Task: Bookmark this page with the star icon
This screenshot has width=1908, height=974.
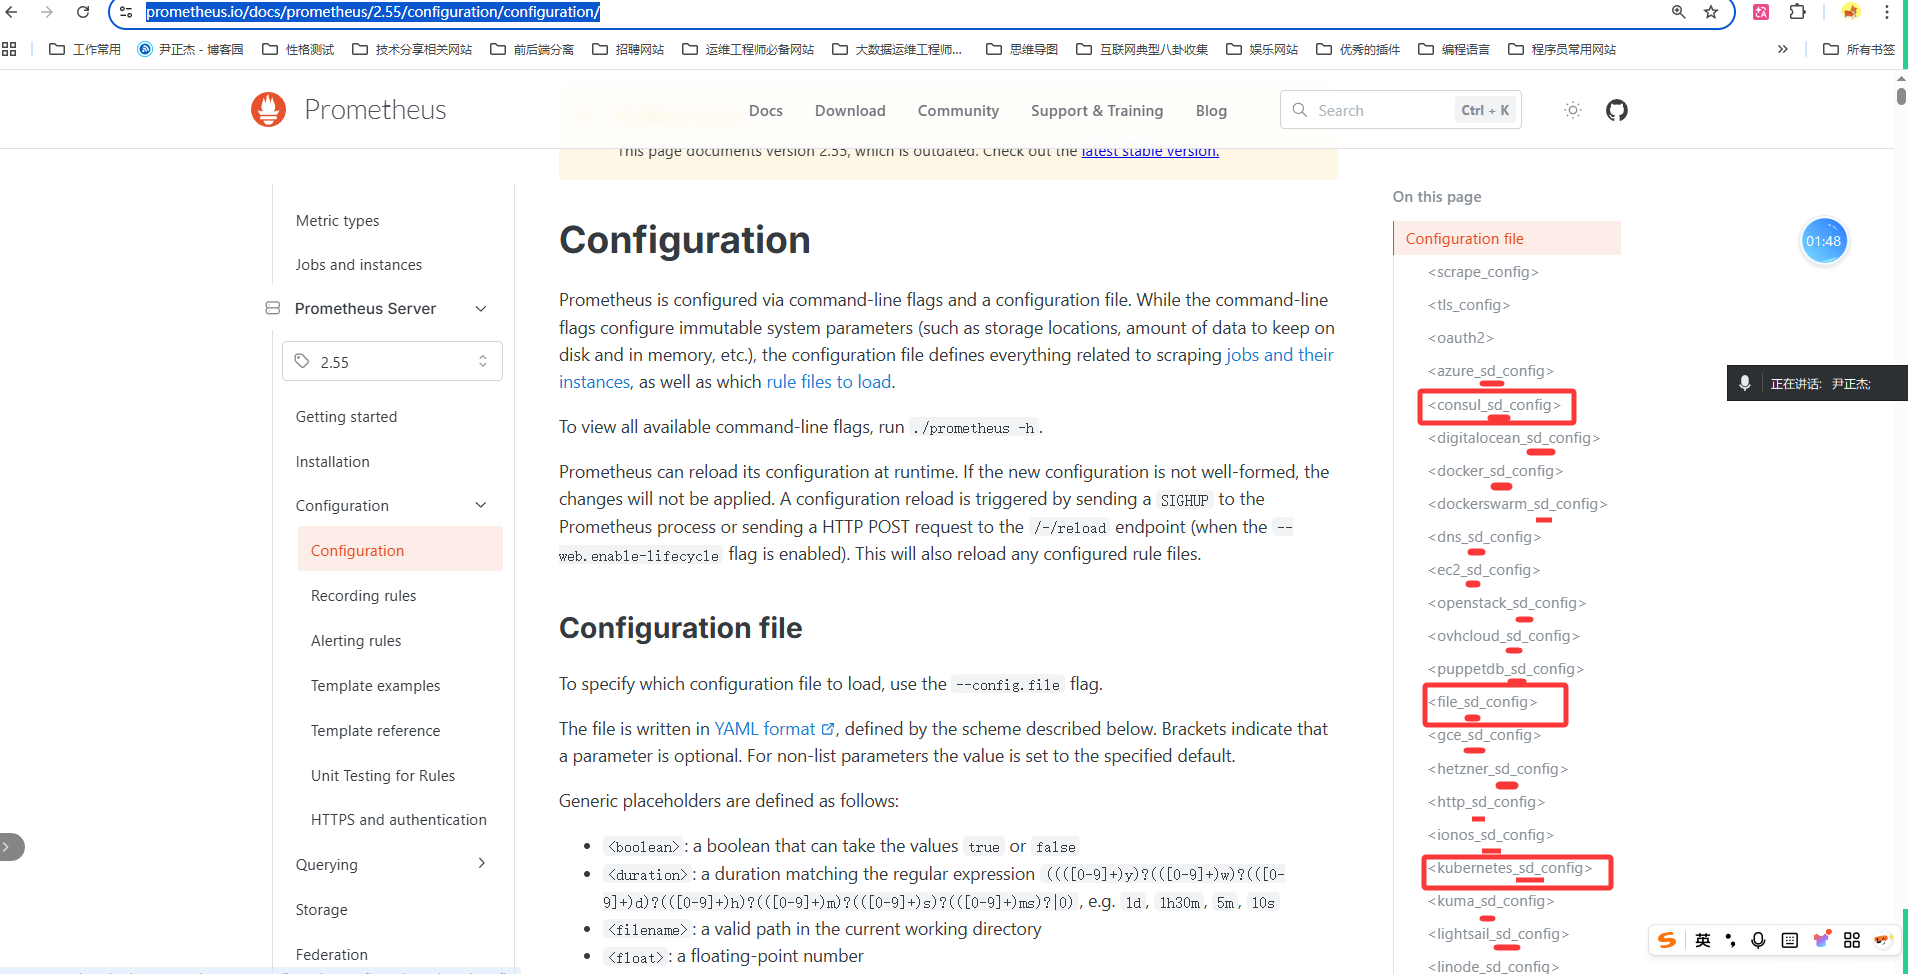Action: click(x=1711, y=12)
